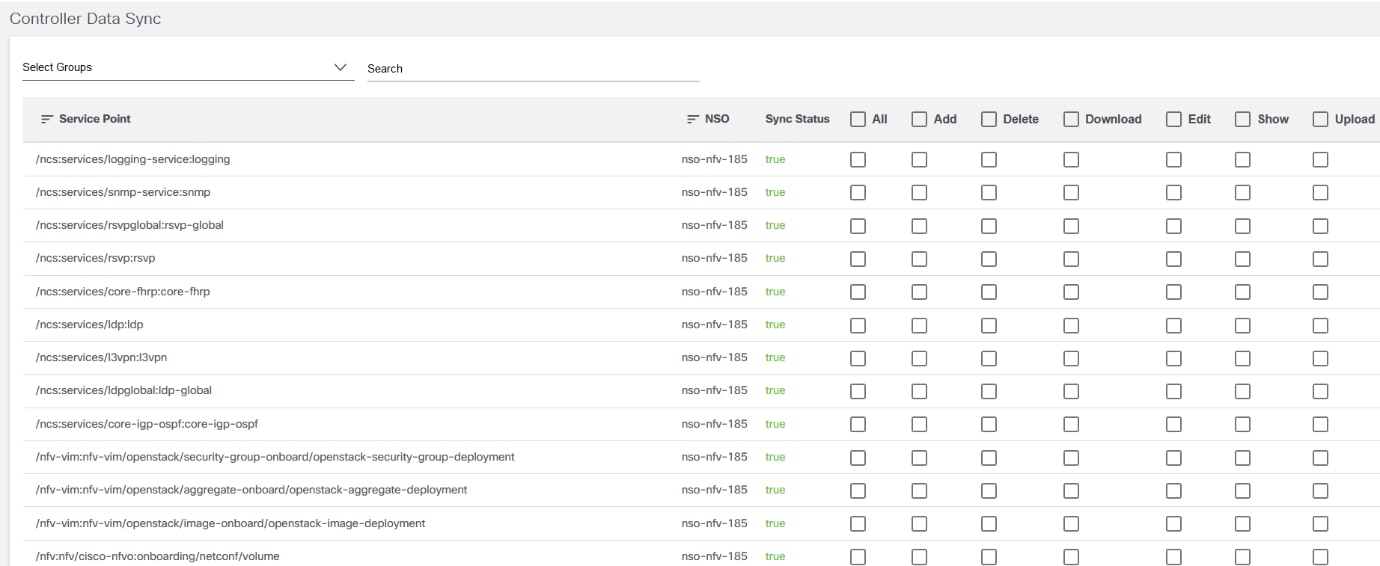This screenshot has width=1380, height=566.
Task: Click the Sync Status column header
Action: [x=797, y=119]
